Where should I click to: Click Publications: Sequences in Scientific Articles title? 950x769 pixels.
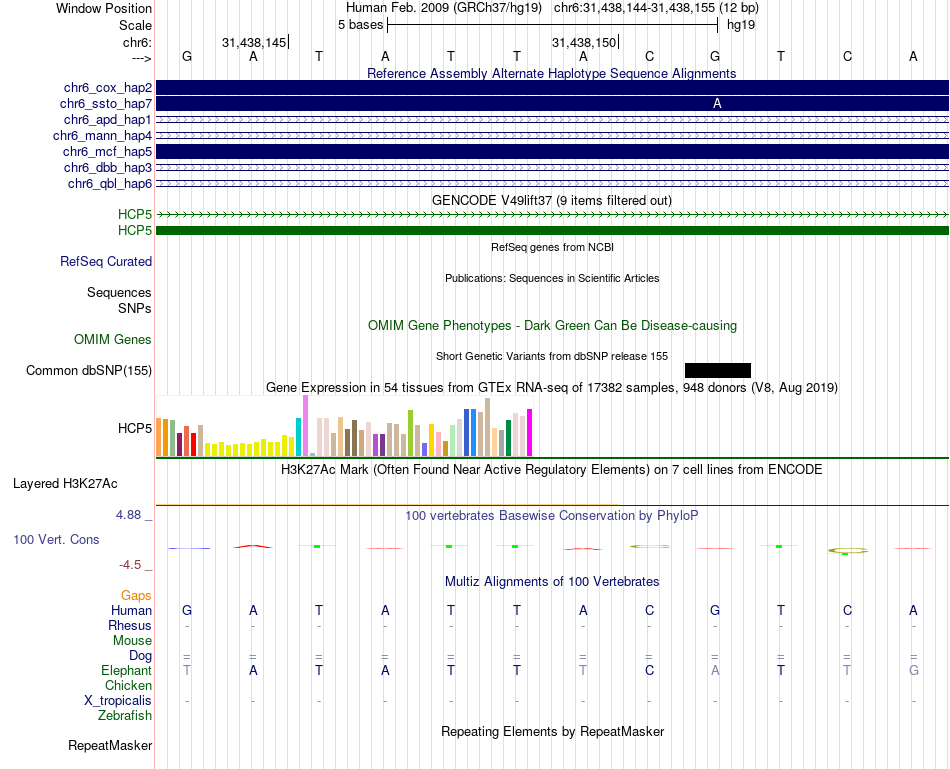tap(552, 278)
